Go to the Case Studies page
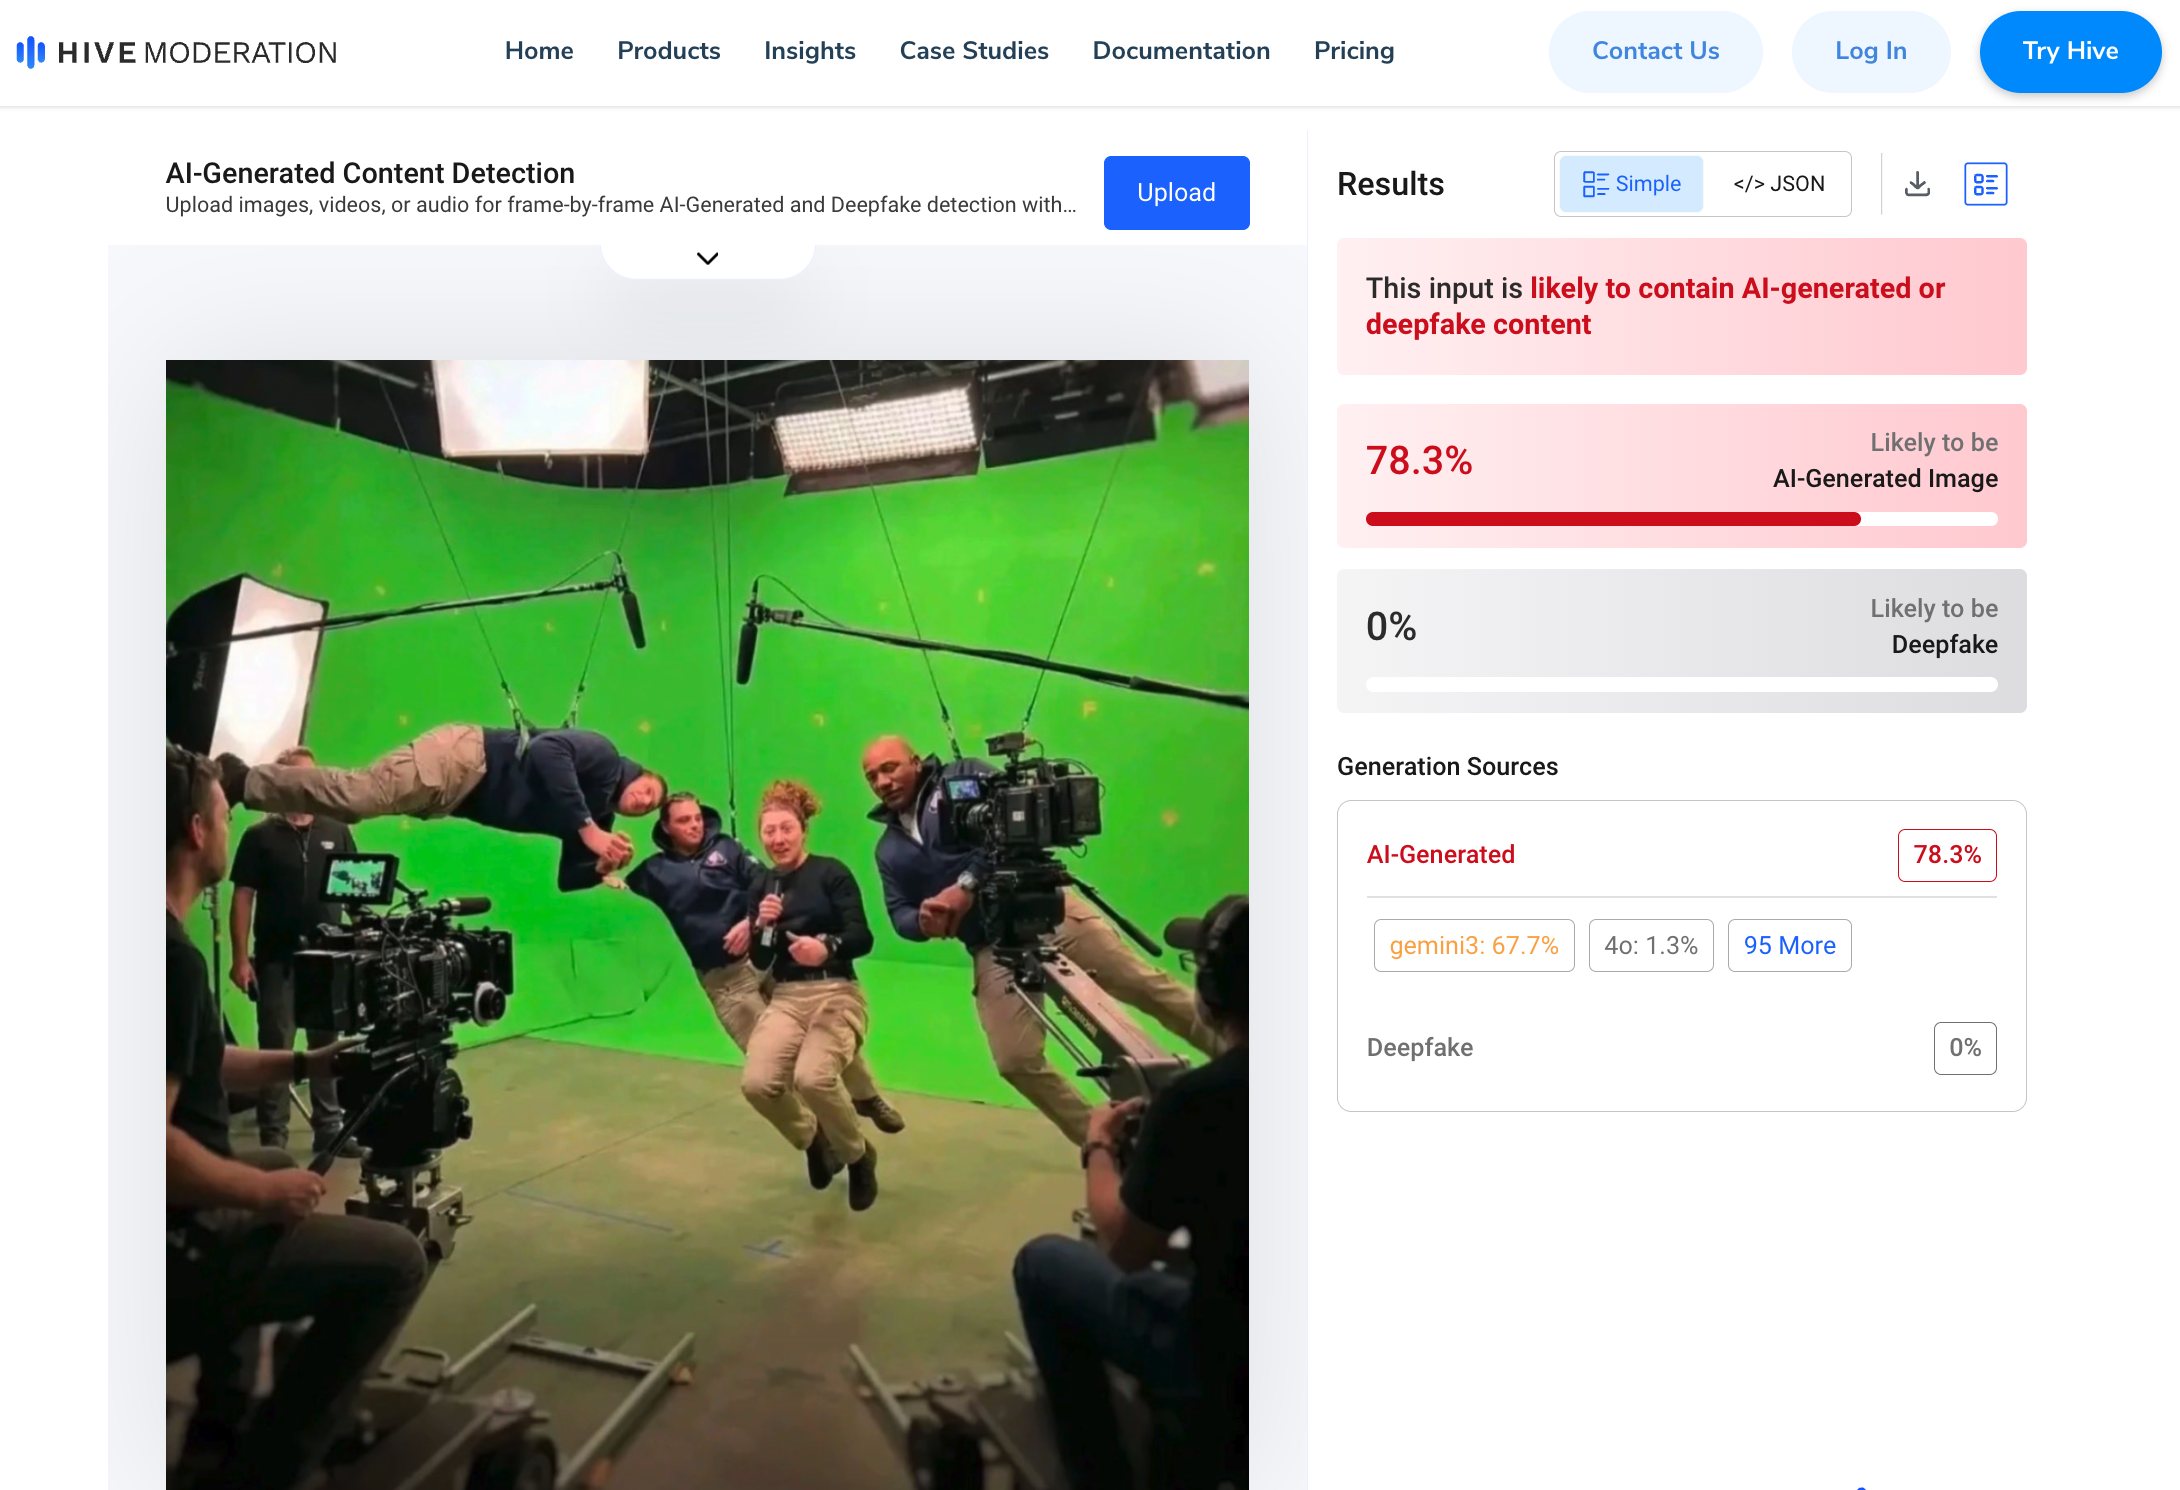The width and height of the screenshot is (2180, 1490). tap(973, 51)
